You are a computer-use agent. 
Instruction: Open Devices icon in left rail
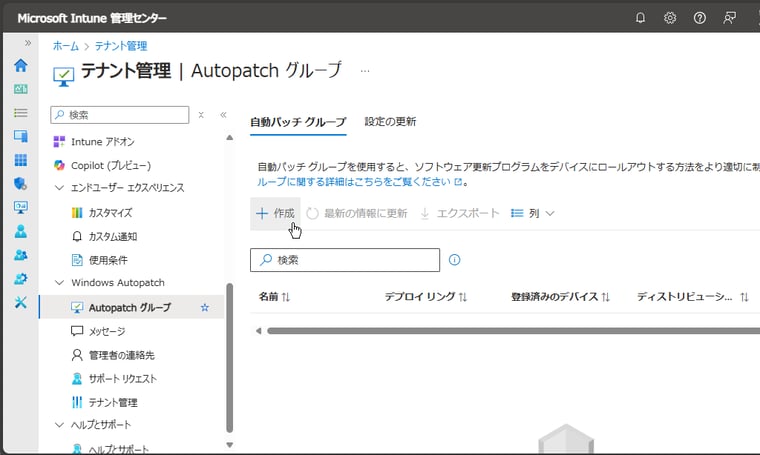click(x=20, y=136)
